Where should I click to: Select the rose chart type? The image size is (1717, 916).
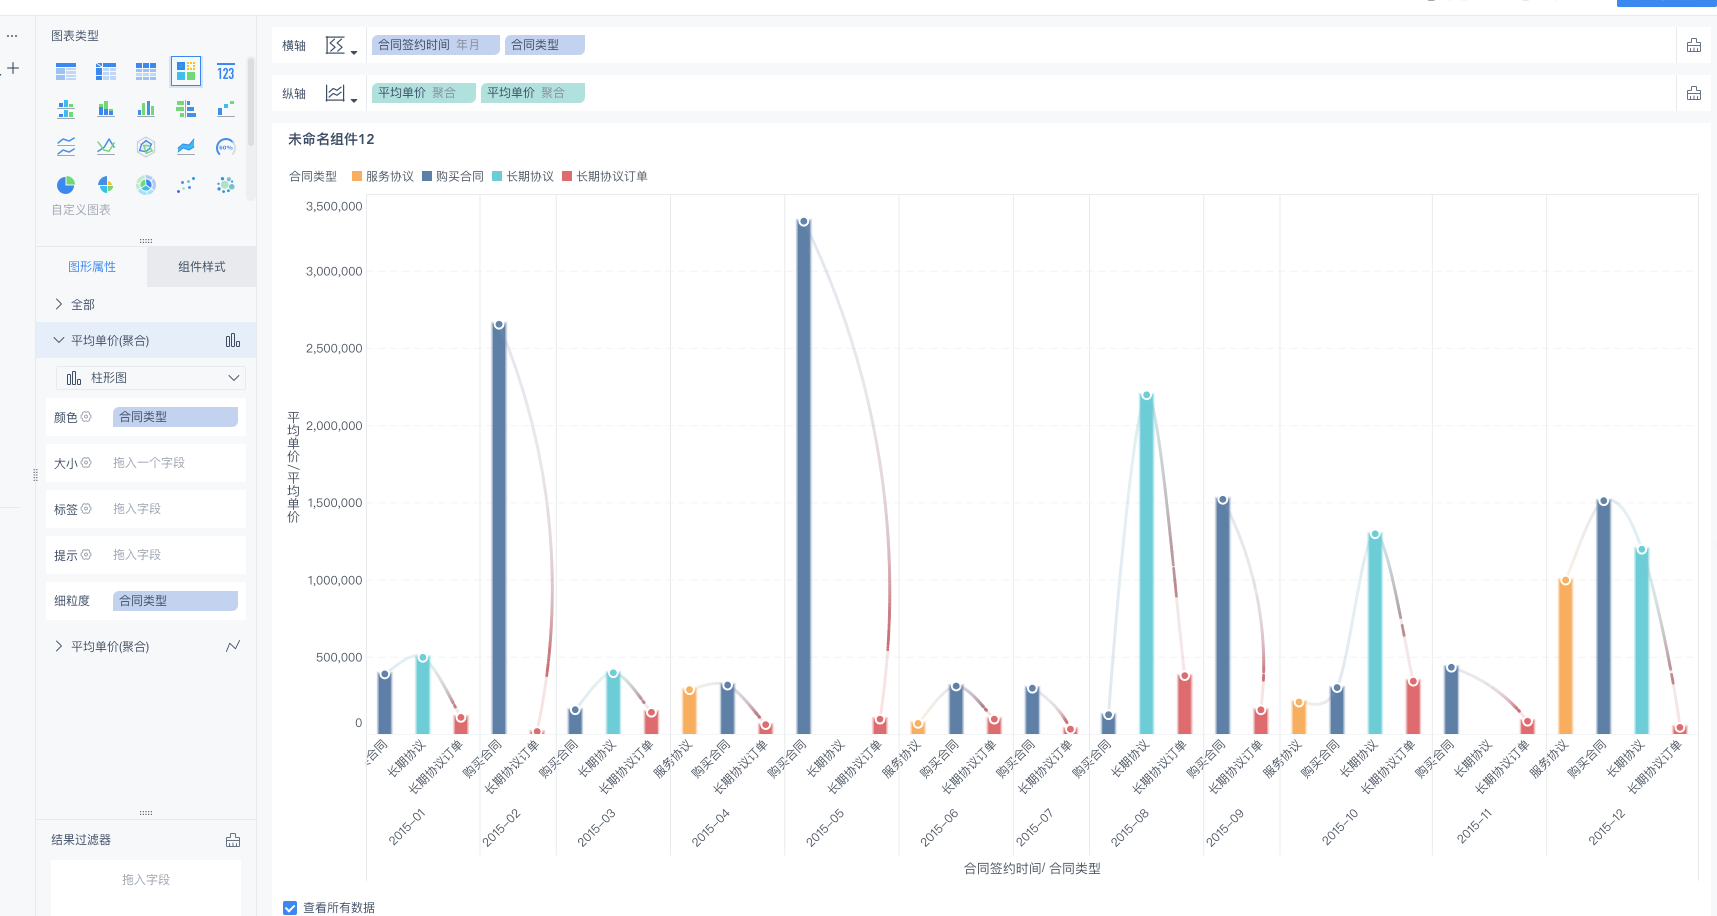point(106,185)
